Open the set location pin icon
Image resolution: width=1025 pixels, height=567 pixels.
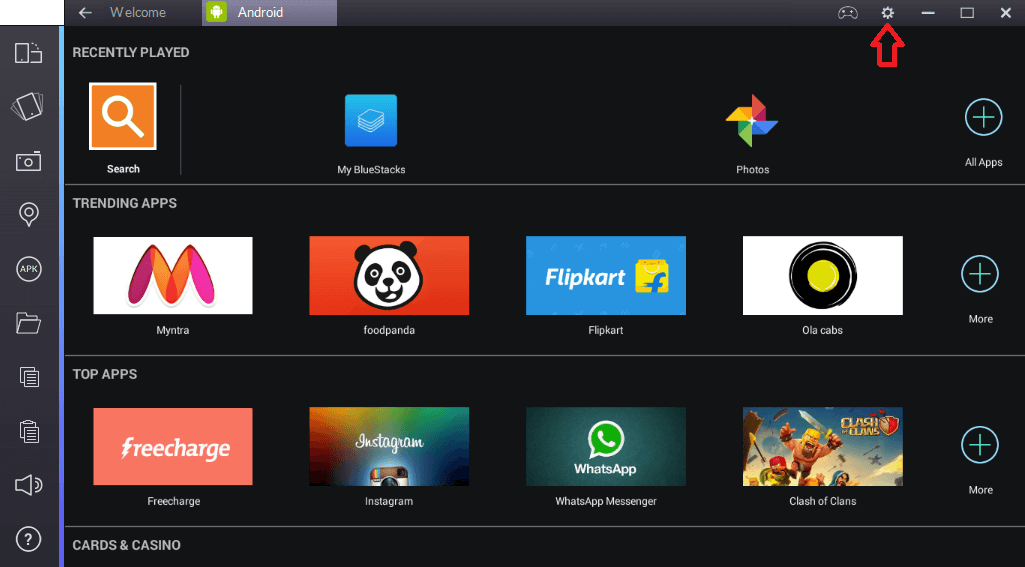click(x=29, y=214)
